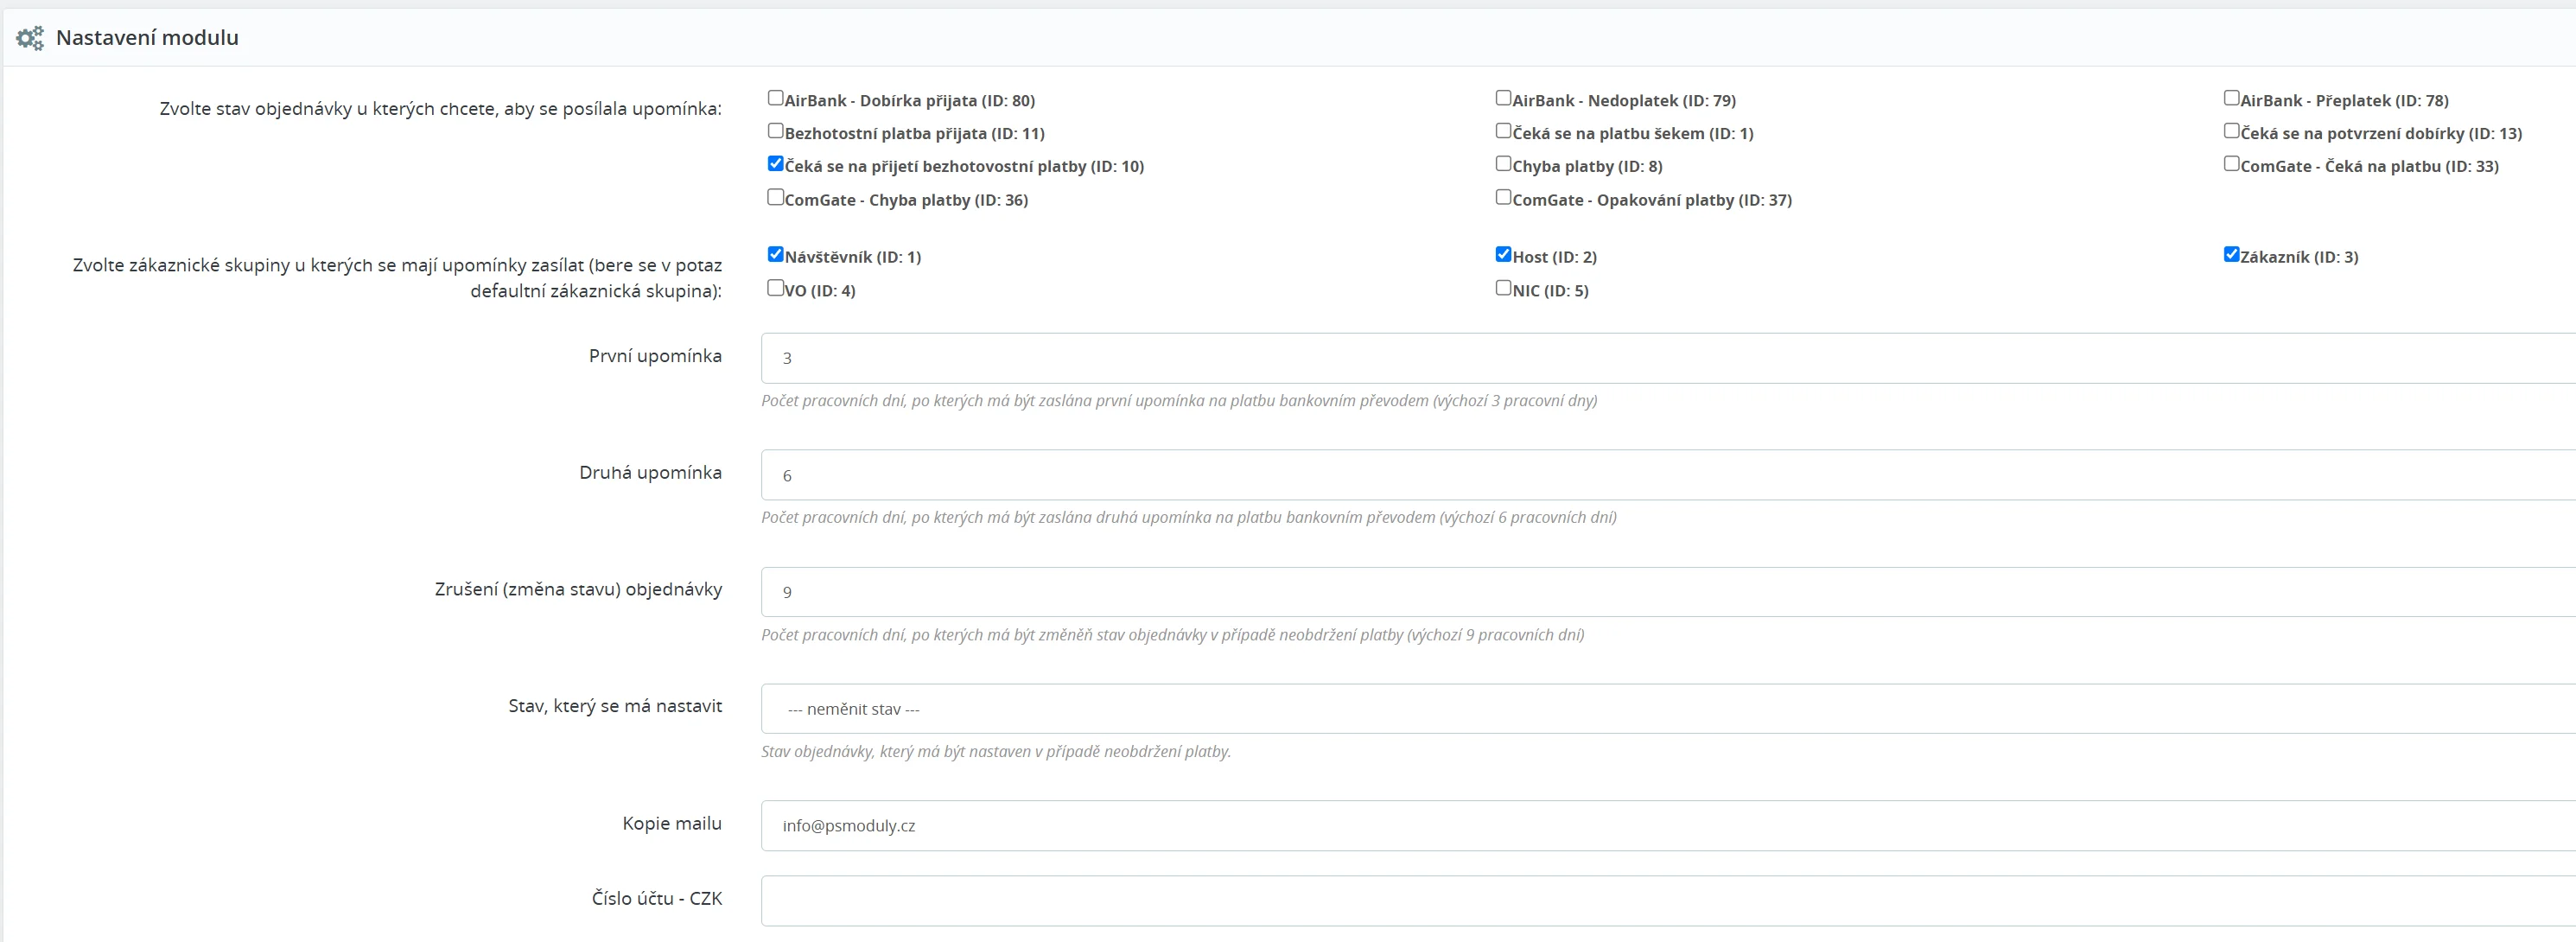
Task: Click the Zrušení objednávky days field
Action: pyautogui.click(x=1660, y=592)
